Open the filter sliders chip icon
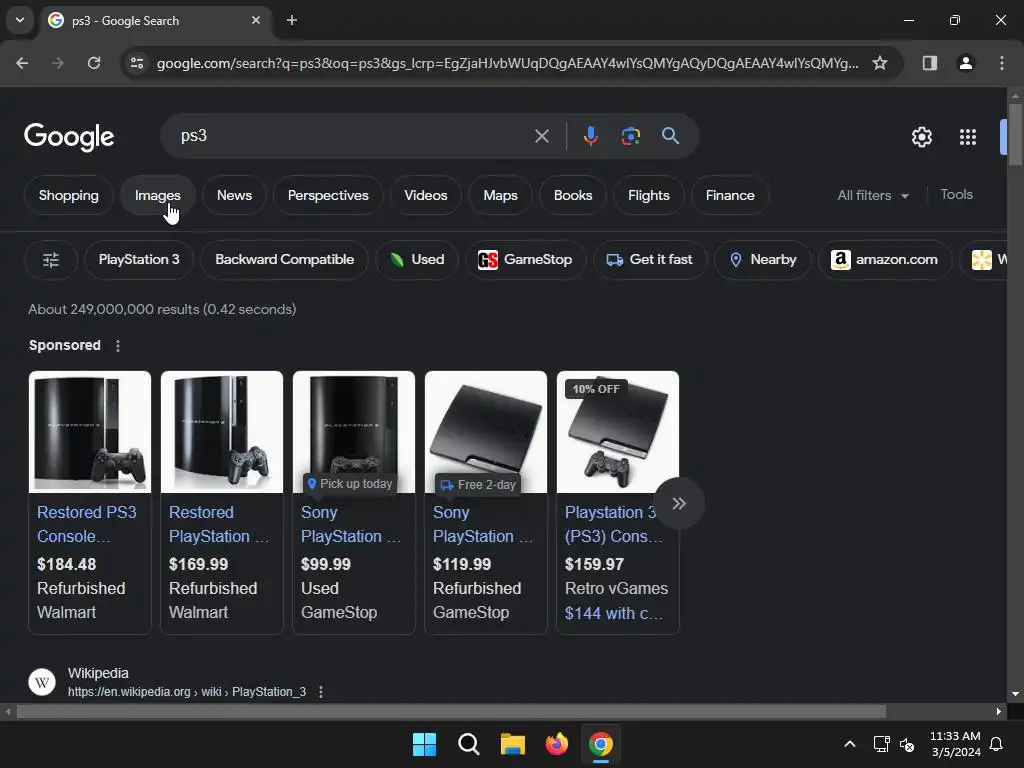Viewport: 1024px width, 768px height. pos(51,260)
